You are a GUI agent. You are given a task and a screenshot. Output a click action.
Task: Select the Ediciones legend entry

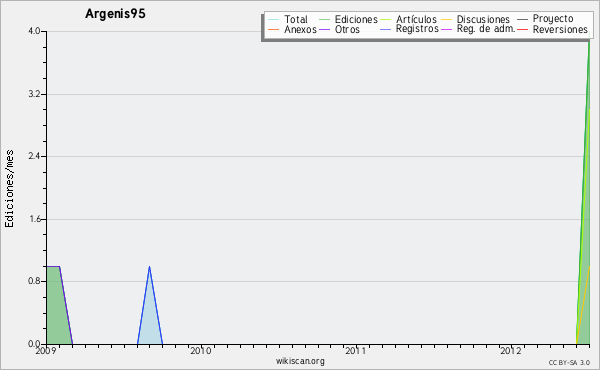tap(356, 19)
